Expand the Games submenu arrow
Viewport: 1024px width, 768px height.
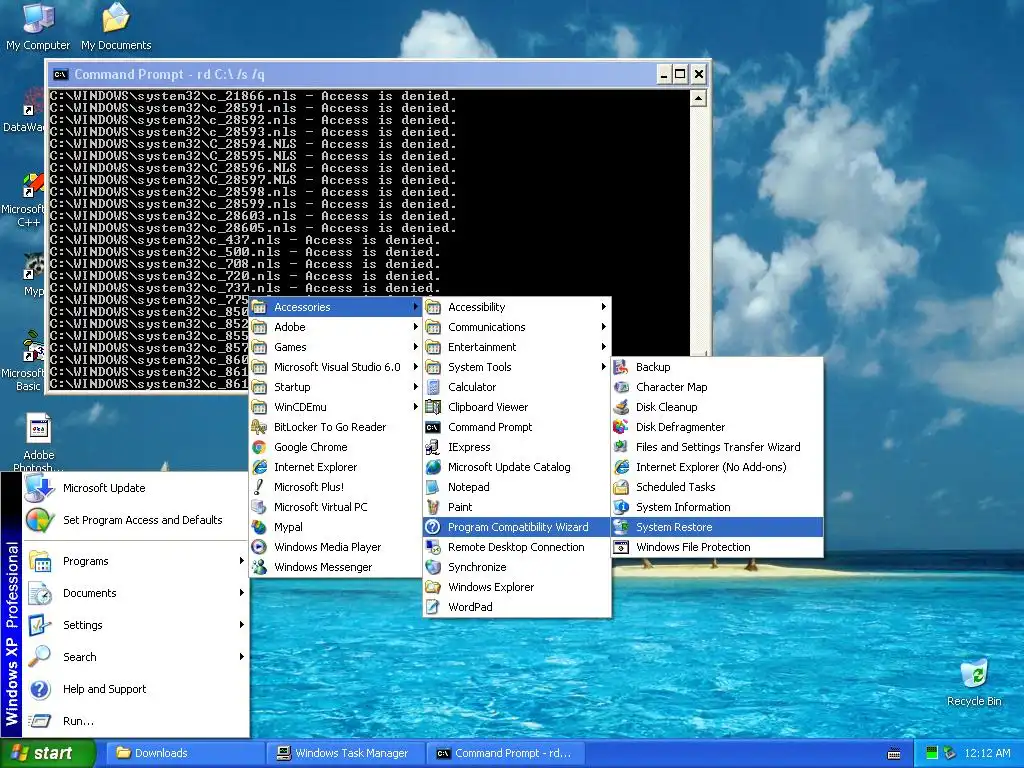[415, 347]
